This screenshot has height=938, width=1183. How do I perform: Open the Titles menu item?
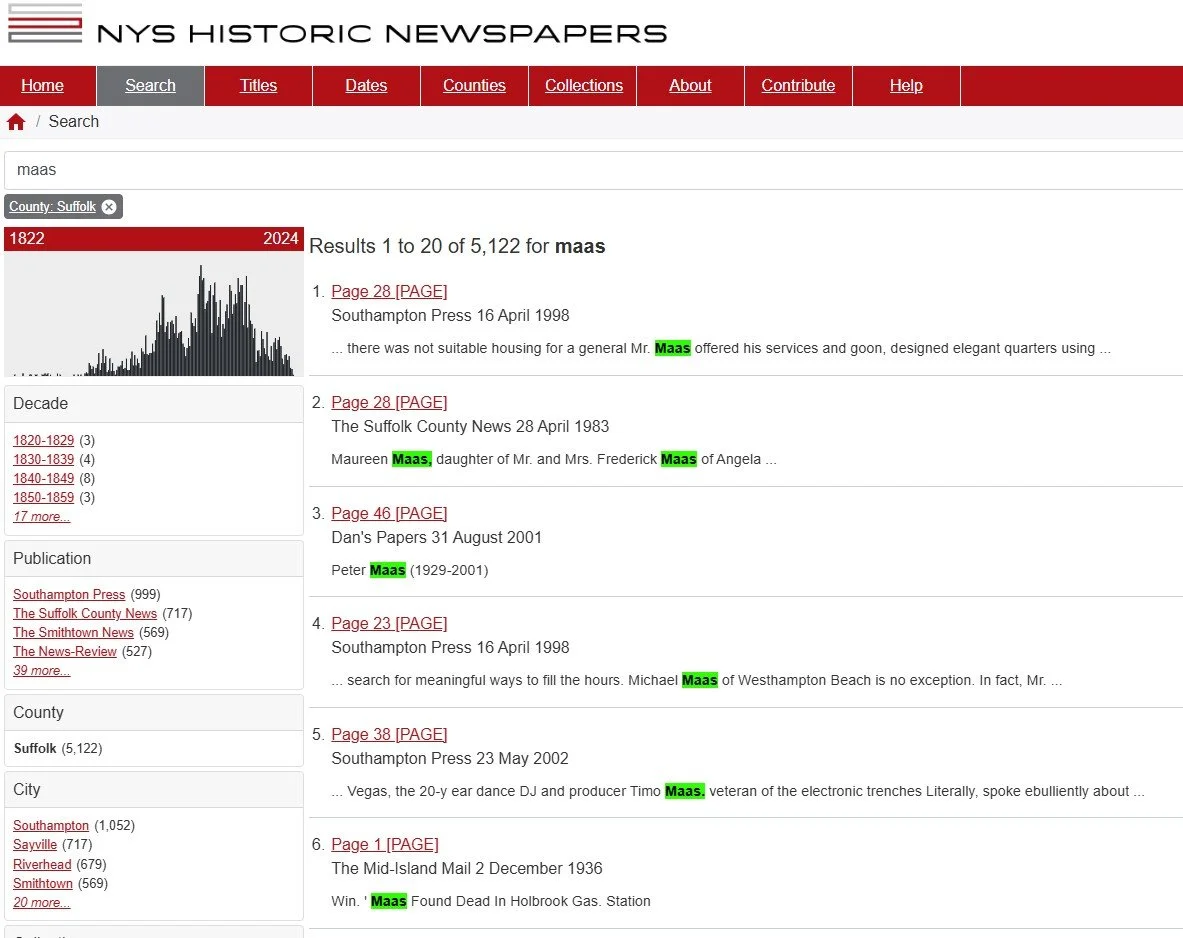(258, 85)
